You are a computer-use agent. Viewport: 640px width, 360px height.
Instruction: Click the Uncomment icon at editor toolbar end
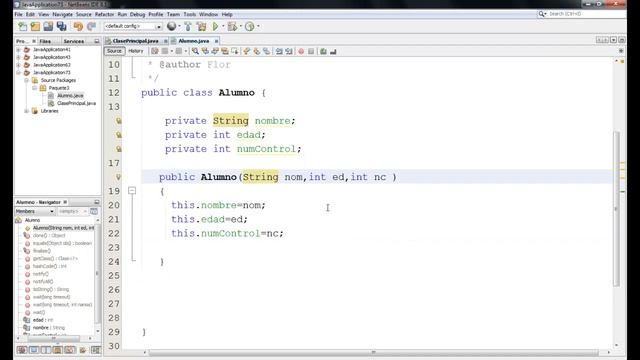(333, 51)
